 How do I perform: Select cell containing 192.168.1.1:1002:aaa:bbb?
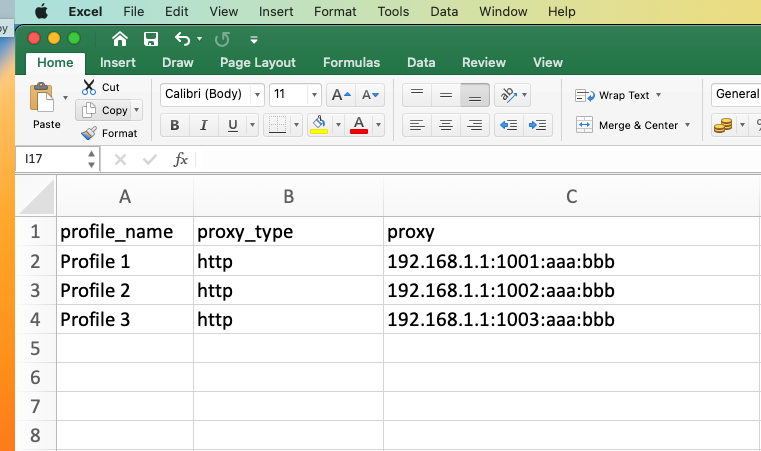point(571,290)
